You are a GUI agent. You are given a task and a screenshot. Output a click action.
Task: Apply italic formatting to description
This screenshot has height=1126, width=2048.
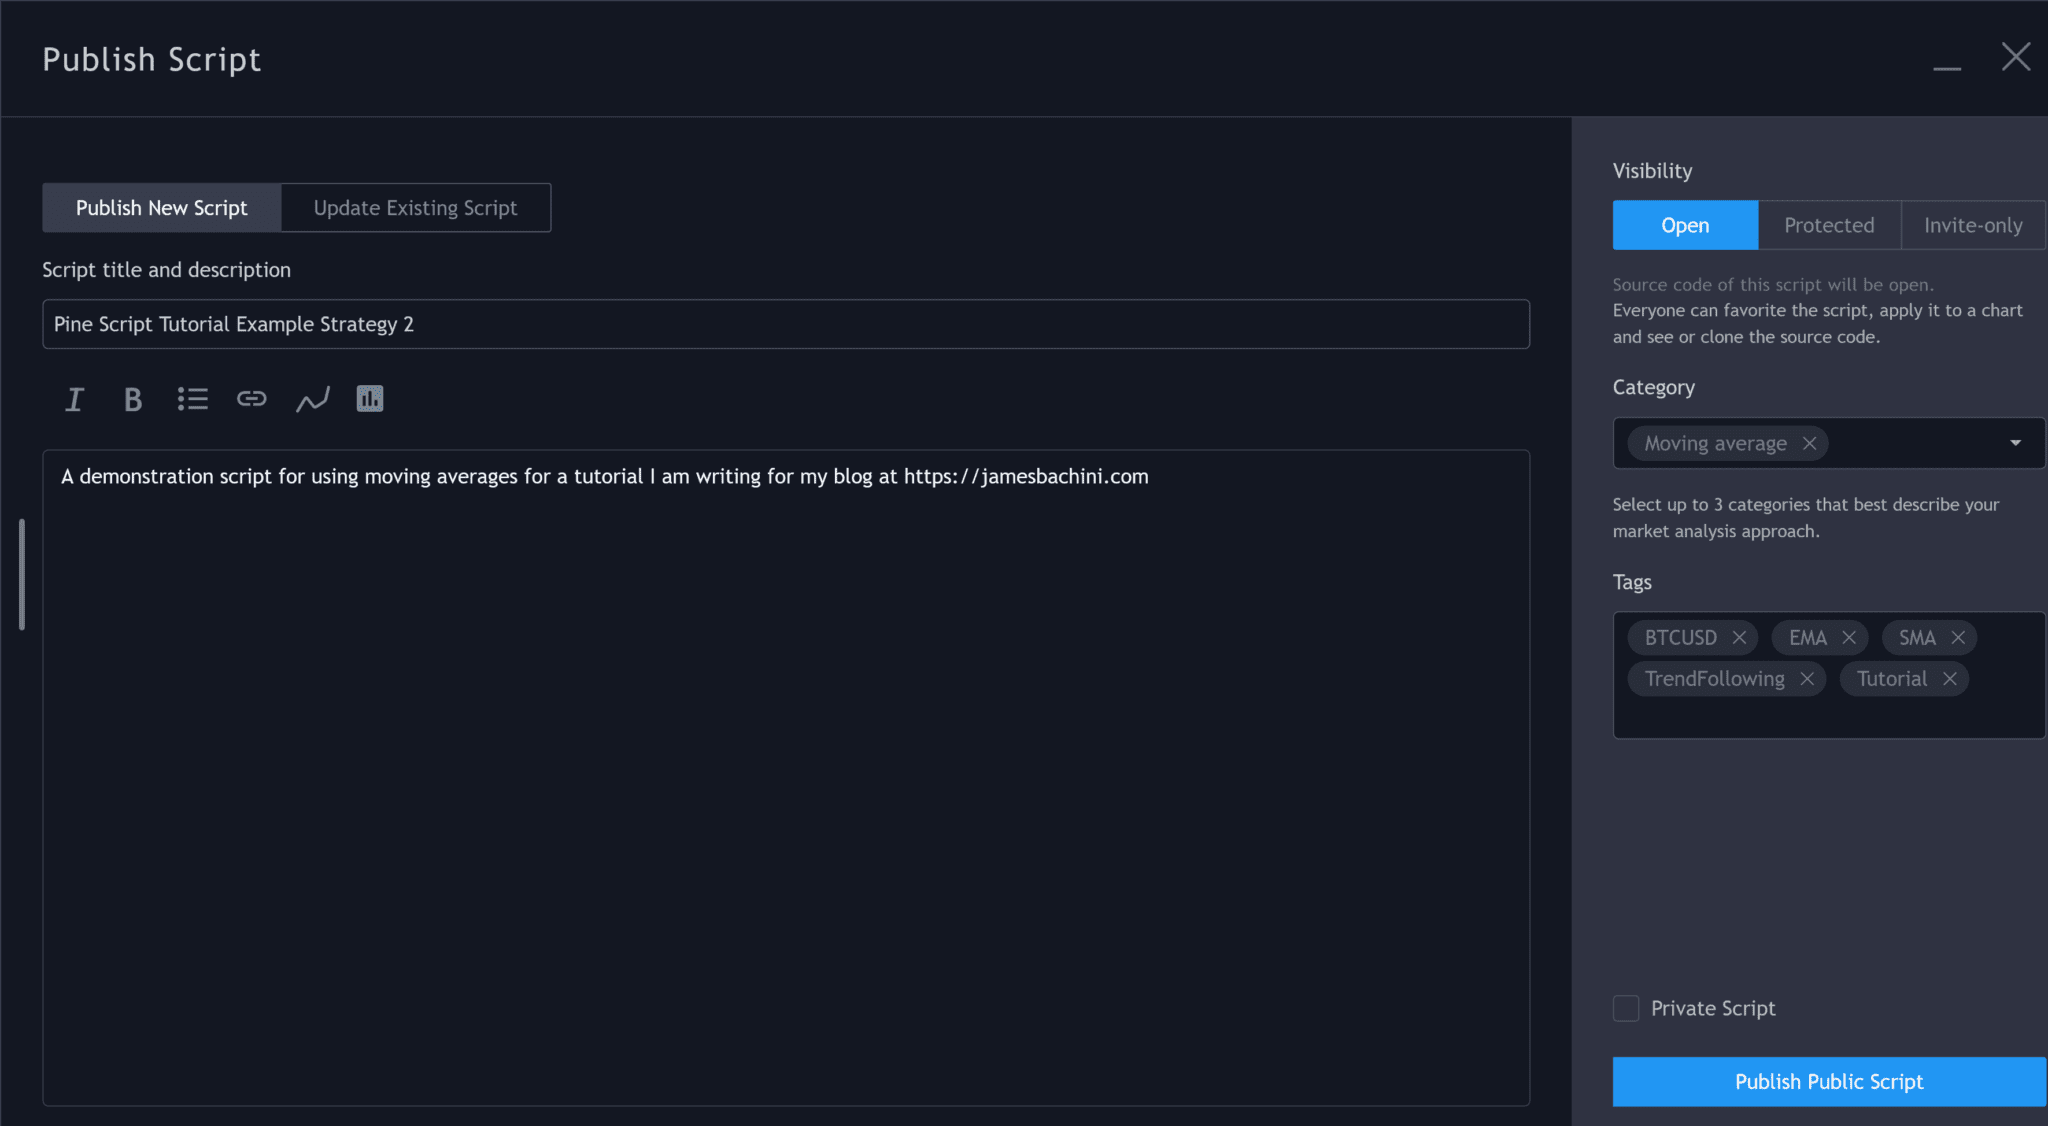click(x=74, y=398)
